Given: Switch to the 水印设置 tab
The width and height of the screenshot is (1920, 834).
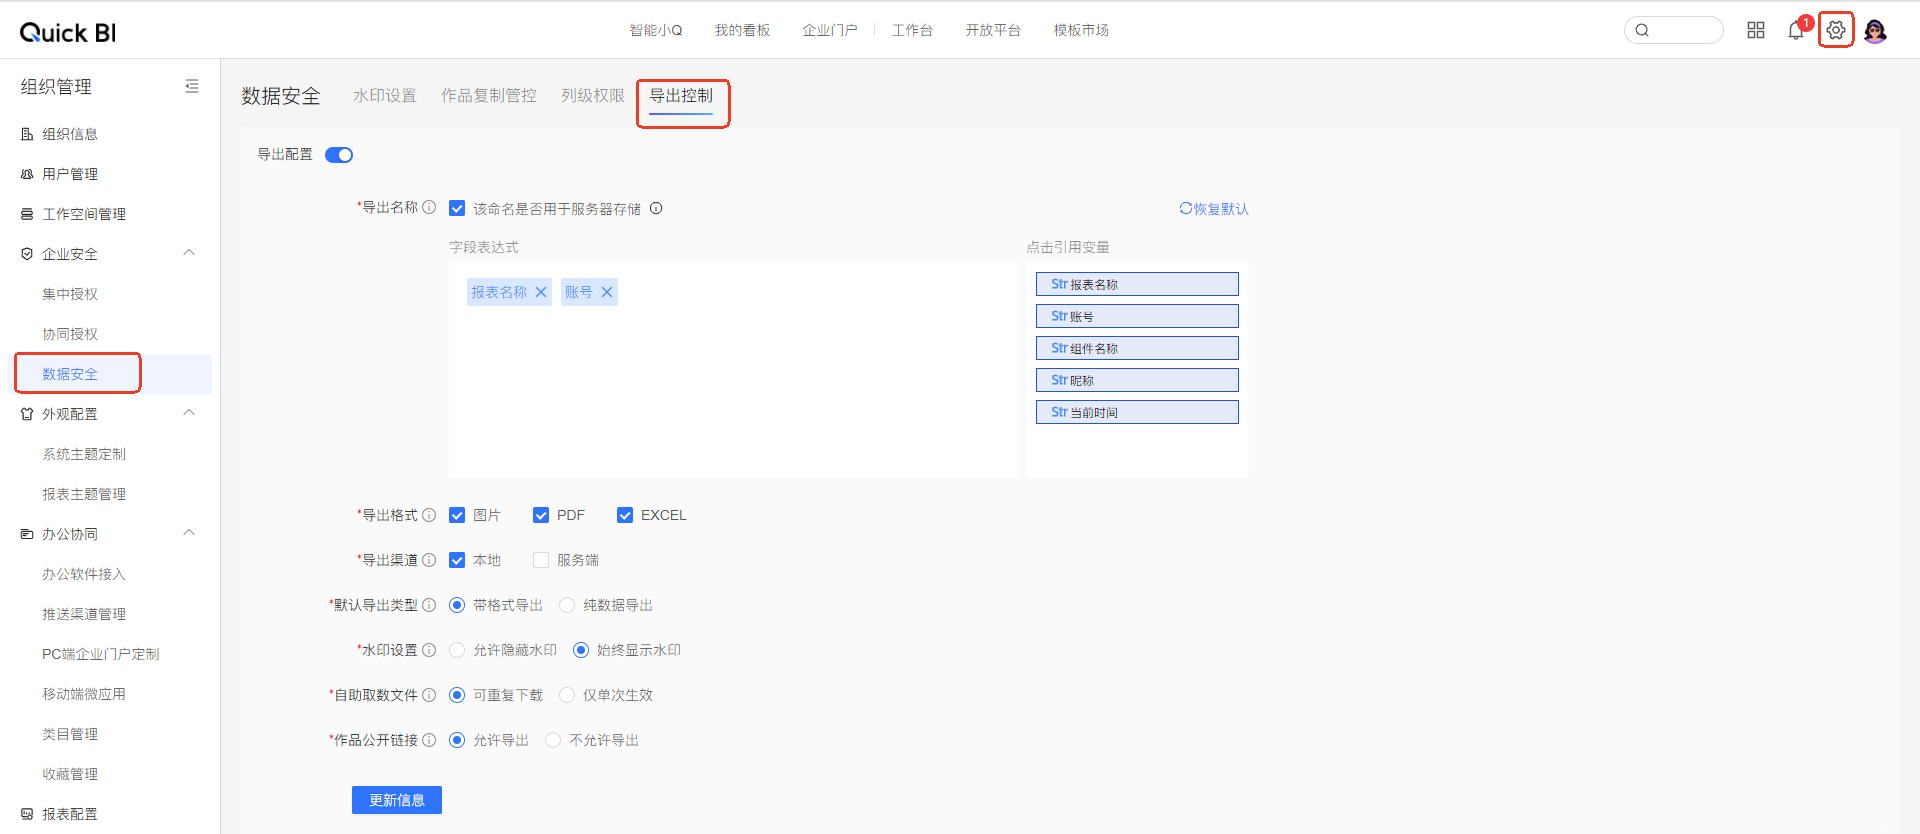Looking at the screenshot, I should point(384,96).
